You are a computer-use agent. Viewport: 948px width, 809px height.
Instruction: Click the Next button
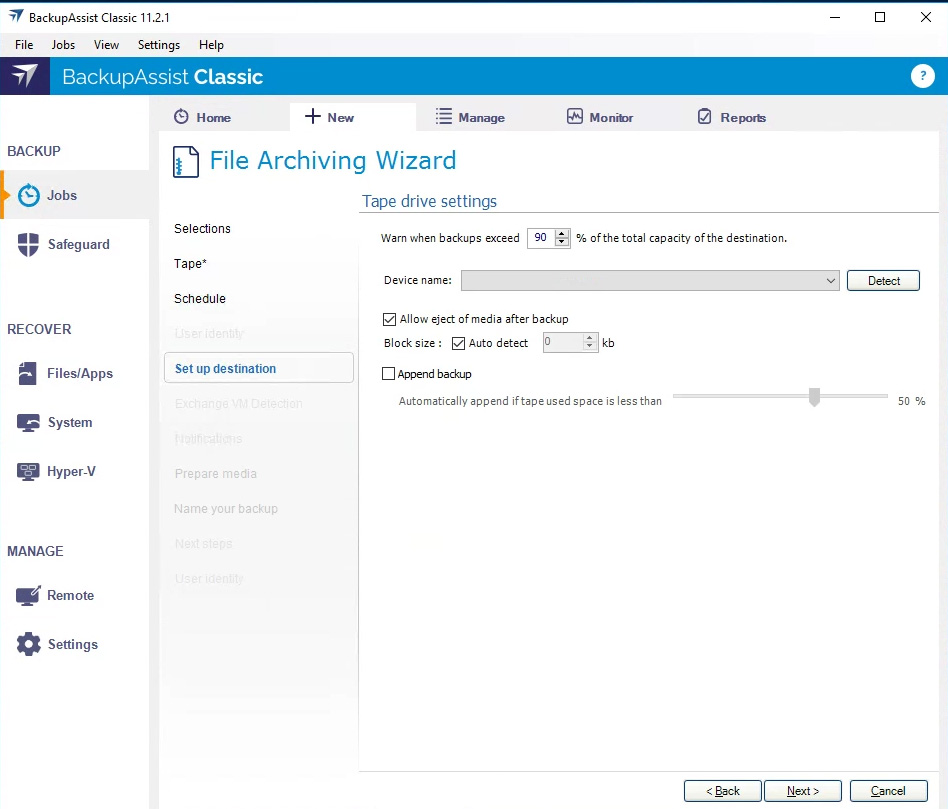(x=802, y=791)
